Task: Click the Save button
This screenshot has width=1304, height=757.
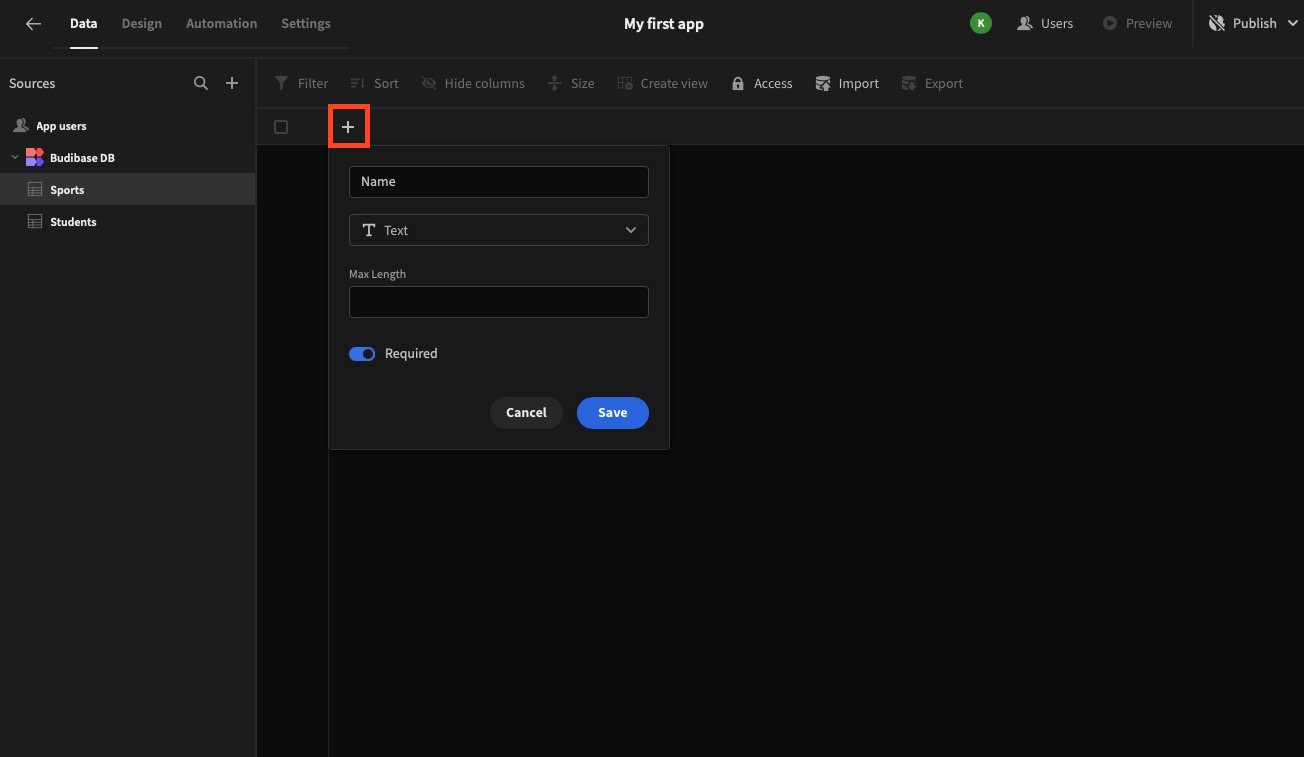Action: pyautogui.click(x=612, y=412)
